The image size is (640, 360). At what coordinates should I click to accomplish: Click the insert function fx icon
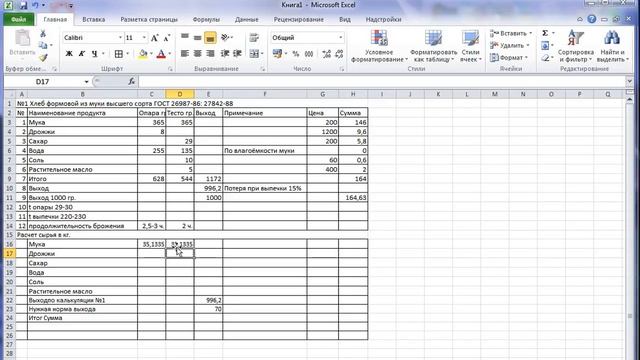pyautogui.click(x=131, y=82)
